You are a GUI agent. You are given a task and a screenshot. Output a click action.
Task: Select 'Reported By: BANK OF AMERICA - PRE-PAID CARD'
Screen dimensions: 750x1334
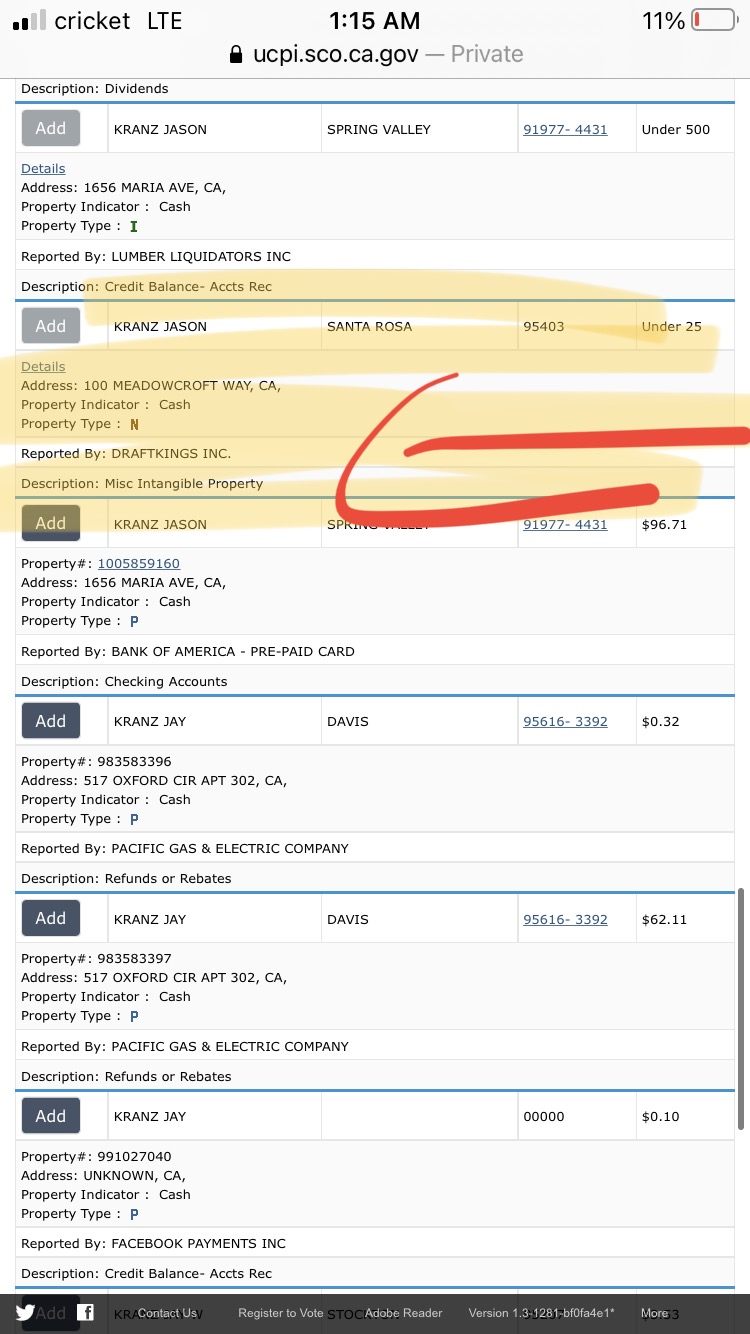pos(188,651)
